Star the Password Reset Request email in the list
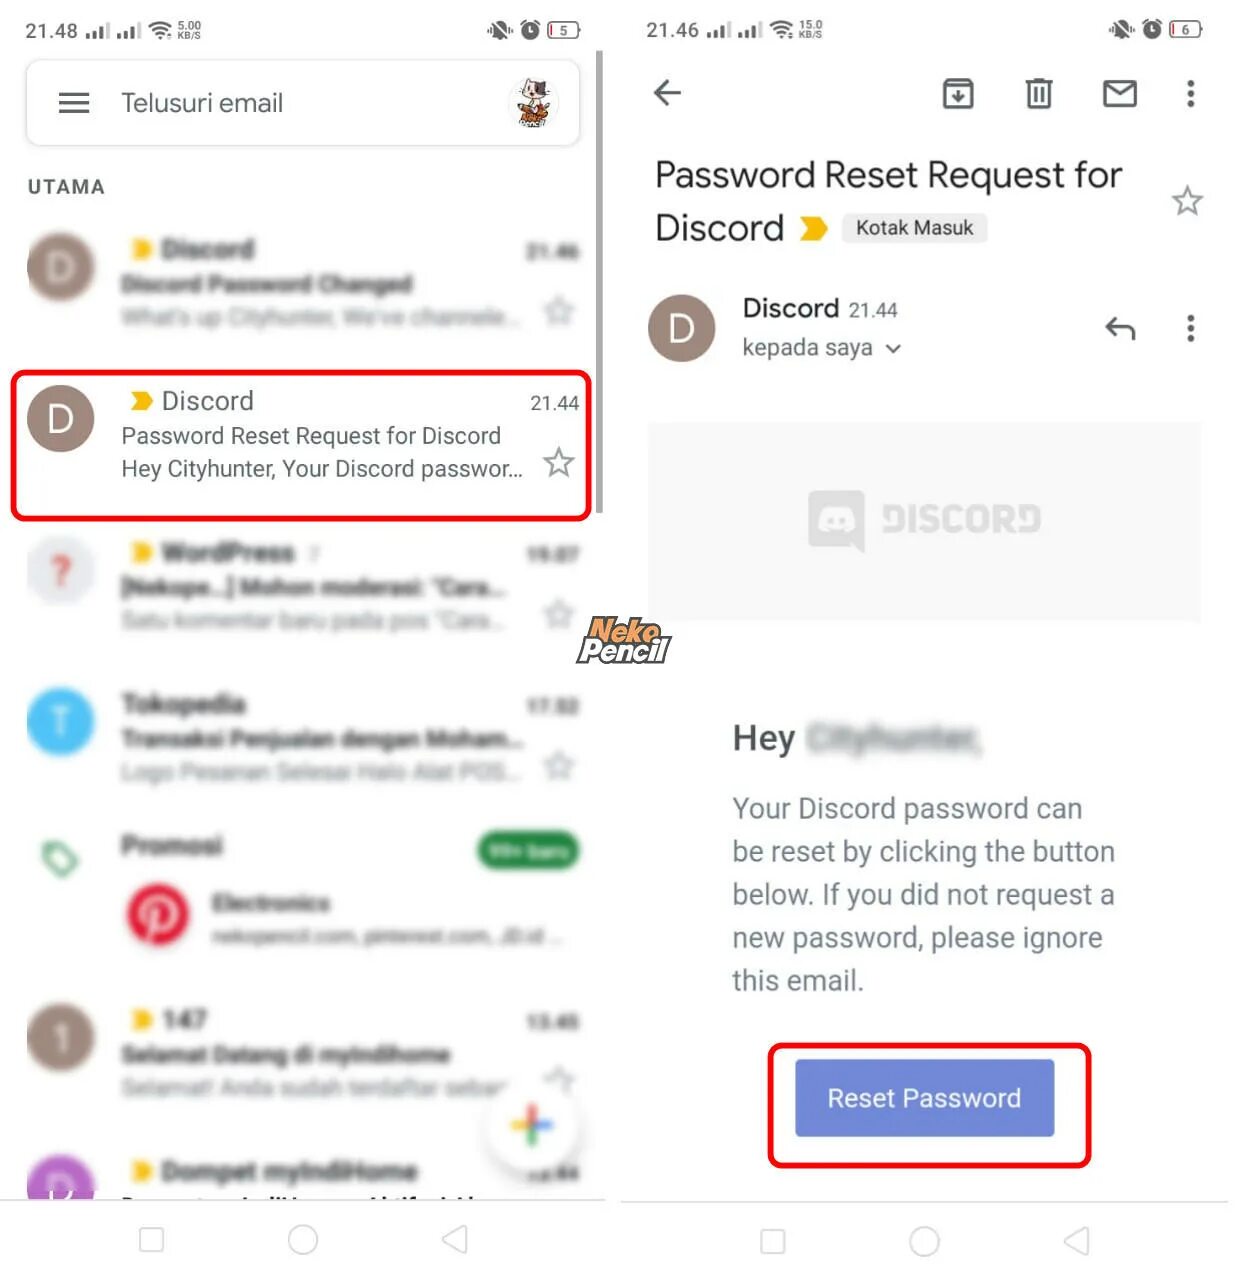The height and width of the screenshot is (1280, 1249). (x=558, y=463)
